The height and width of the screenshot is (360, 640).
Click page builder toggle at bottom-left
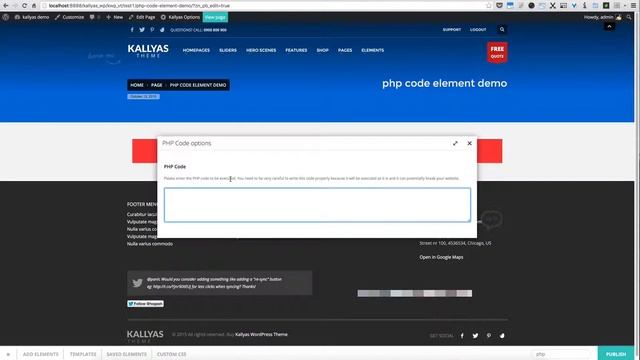click(8, 354)
